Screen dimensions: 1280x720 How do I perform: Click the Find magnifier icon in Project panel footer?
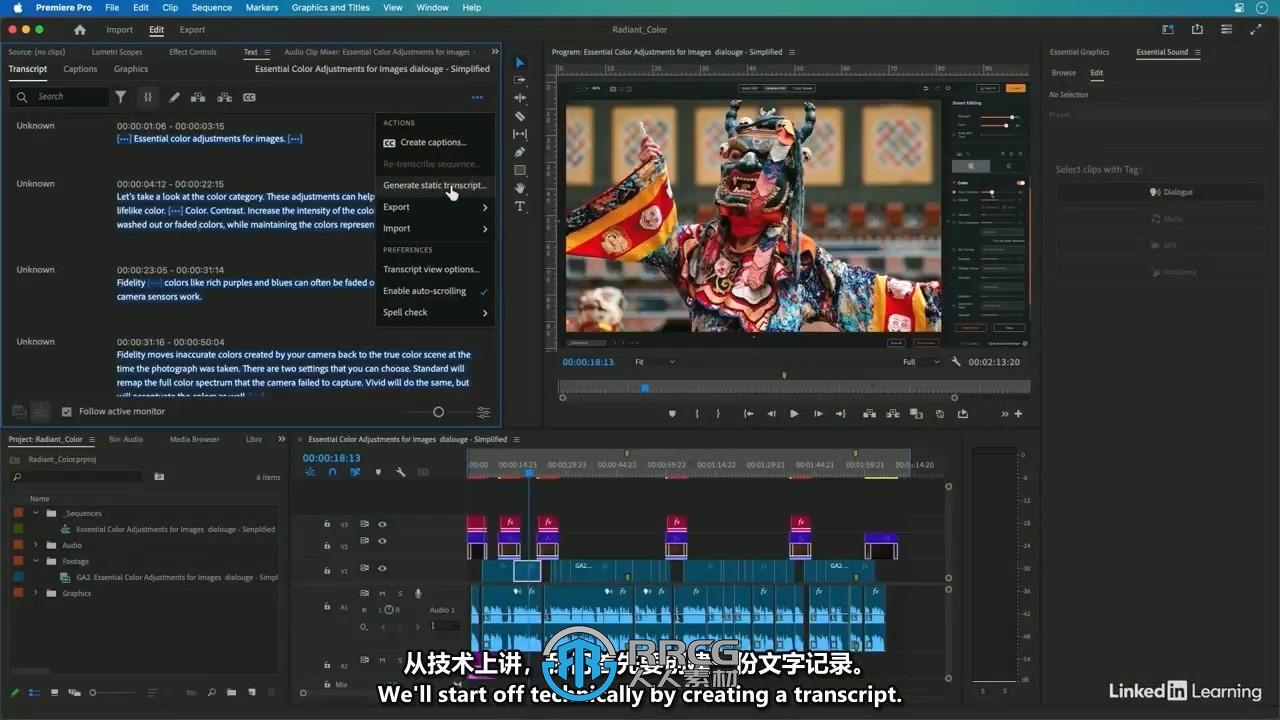point(211,692)
